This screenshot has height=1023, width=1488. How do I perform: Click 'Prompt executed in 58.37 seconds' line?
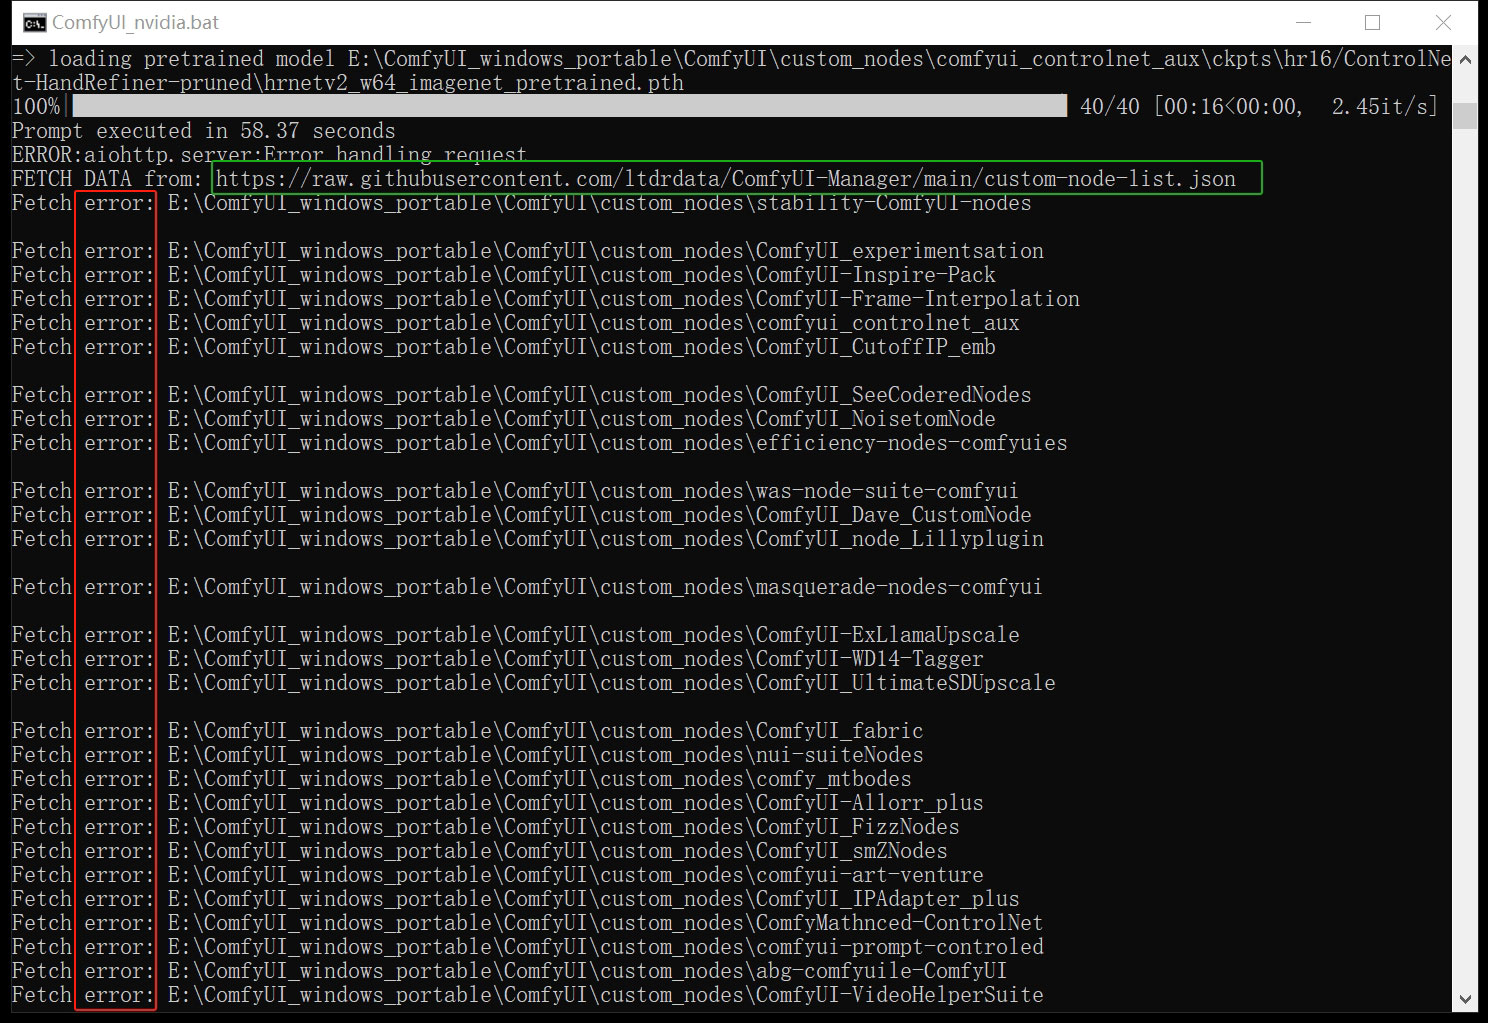[x=203, y=131]
